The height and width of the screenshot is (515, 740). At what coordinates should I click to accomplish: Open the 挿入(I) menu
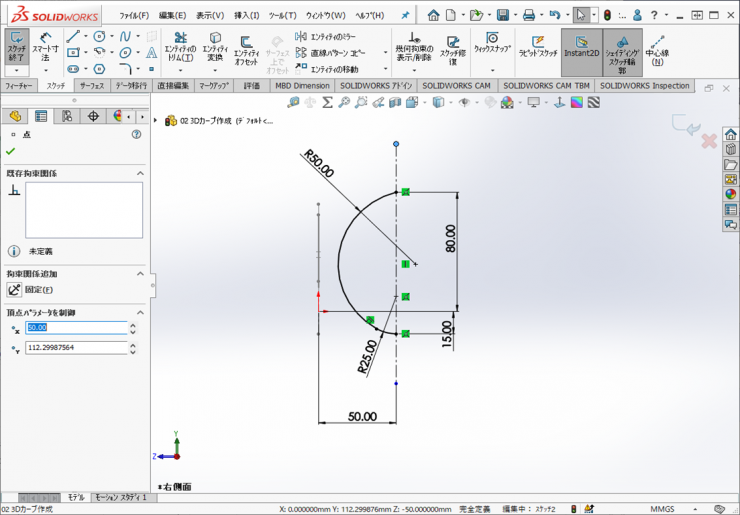pos(246,16)
